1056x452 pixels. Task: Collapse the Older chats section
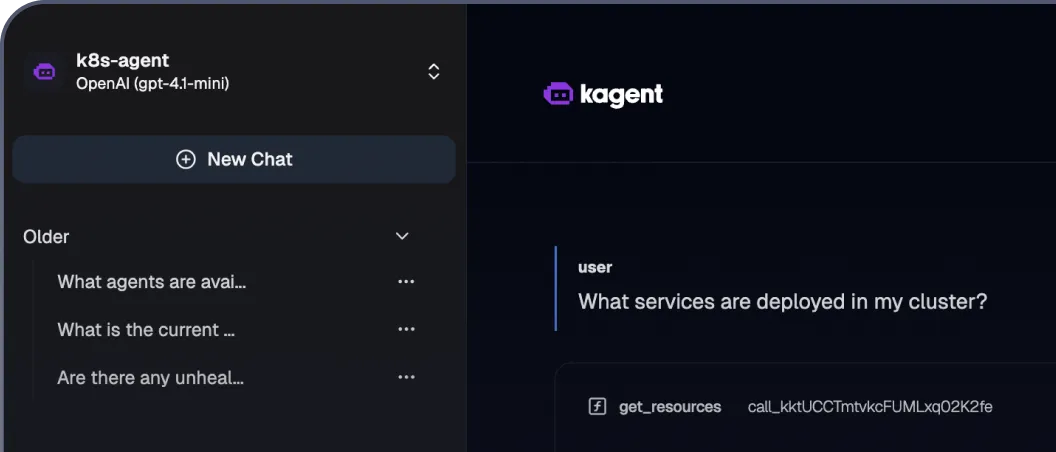point(402,236)
